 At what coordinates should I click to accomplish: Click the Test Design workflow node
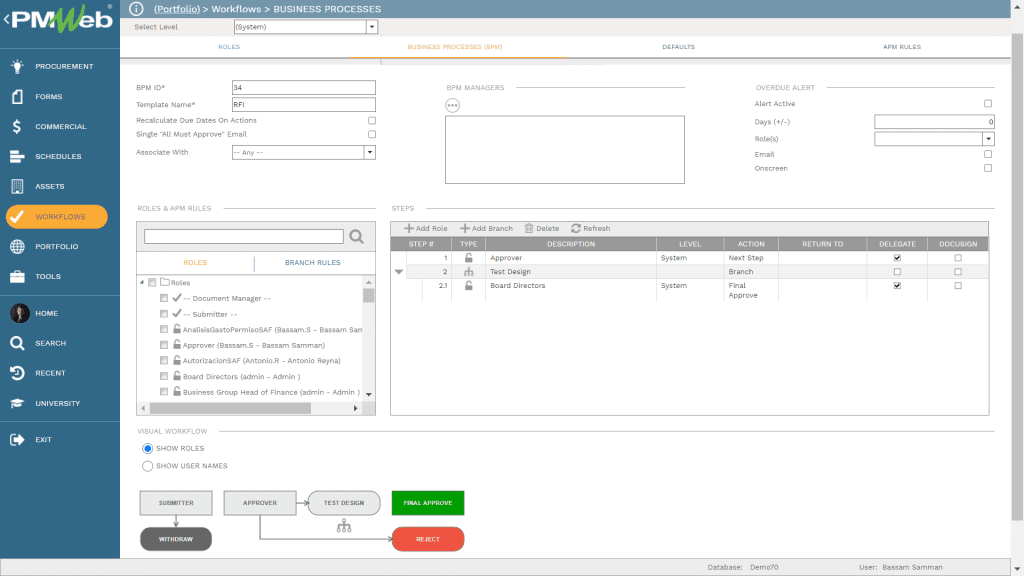344,503
